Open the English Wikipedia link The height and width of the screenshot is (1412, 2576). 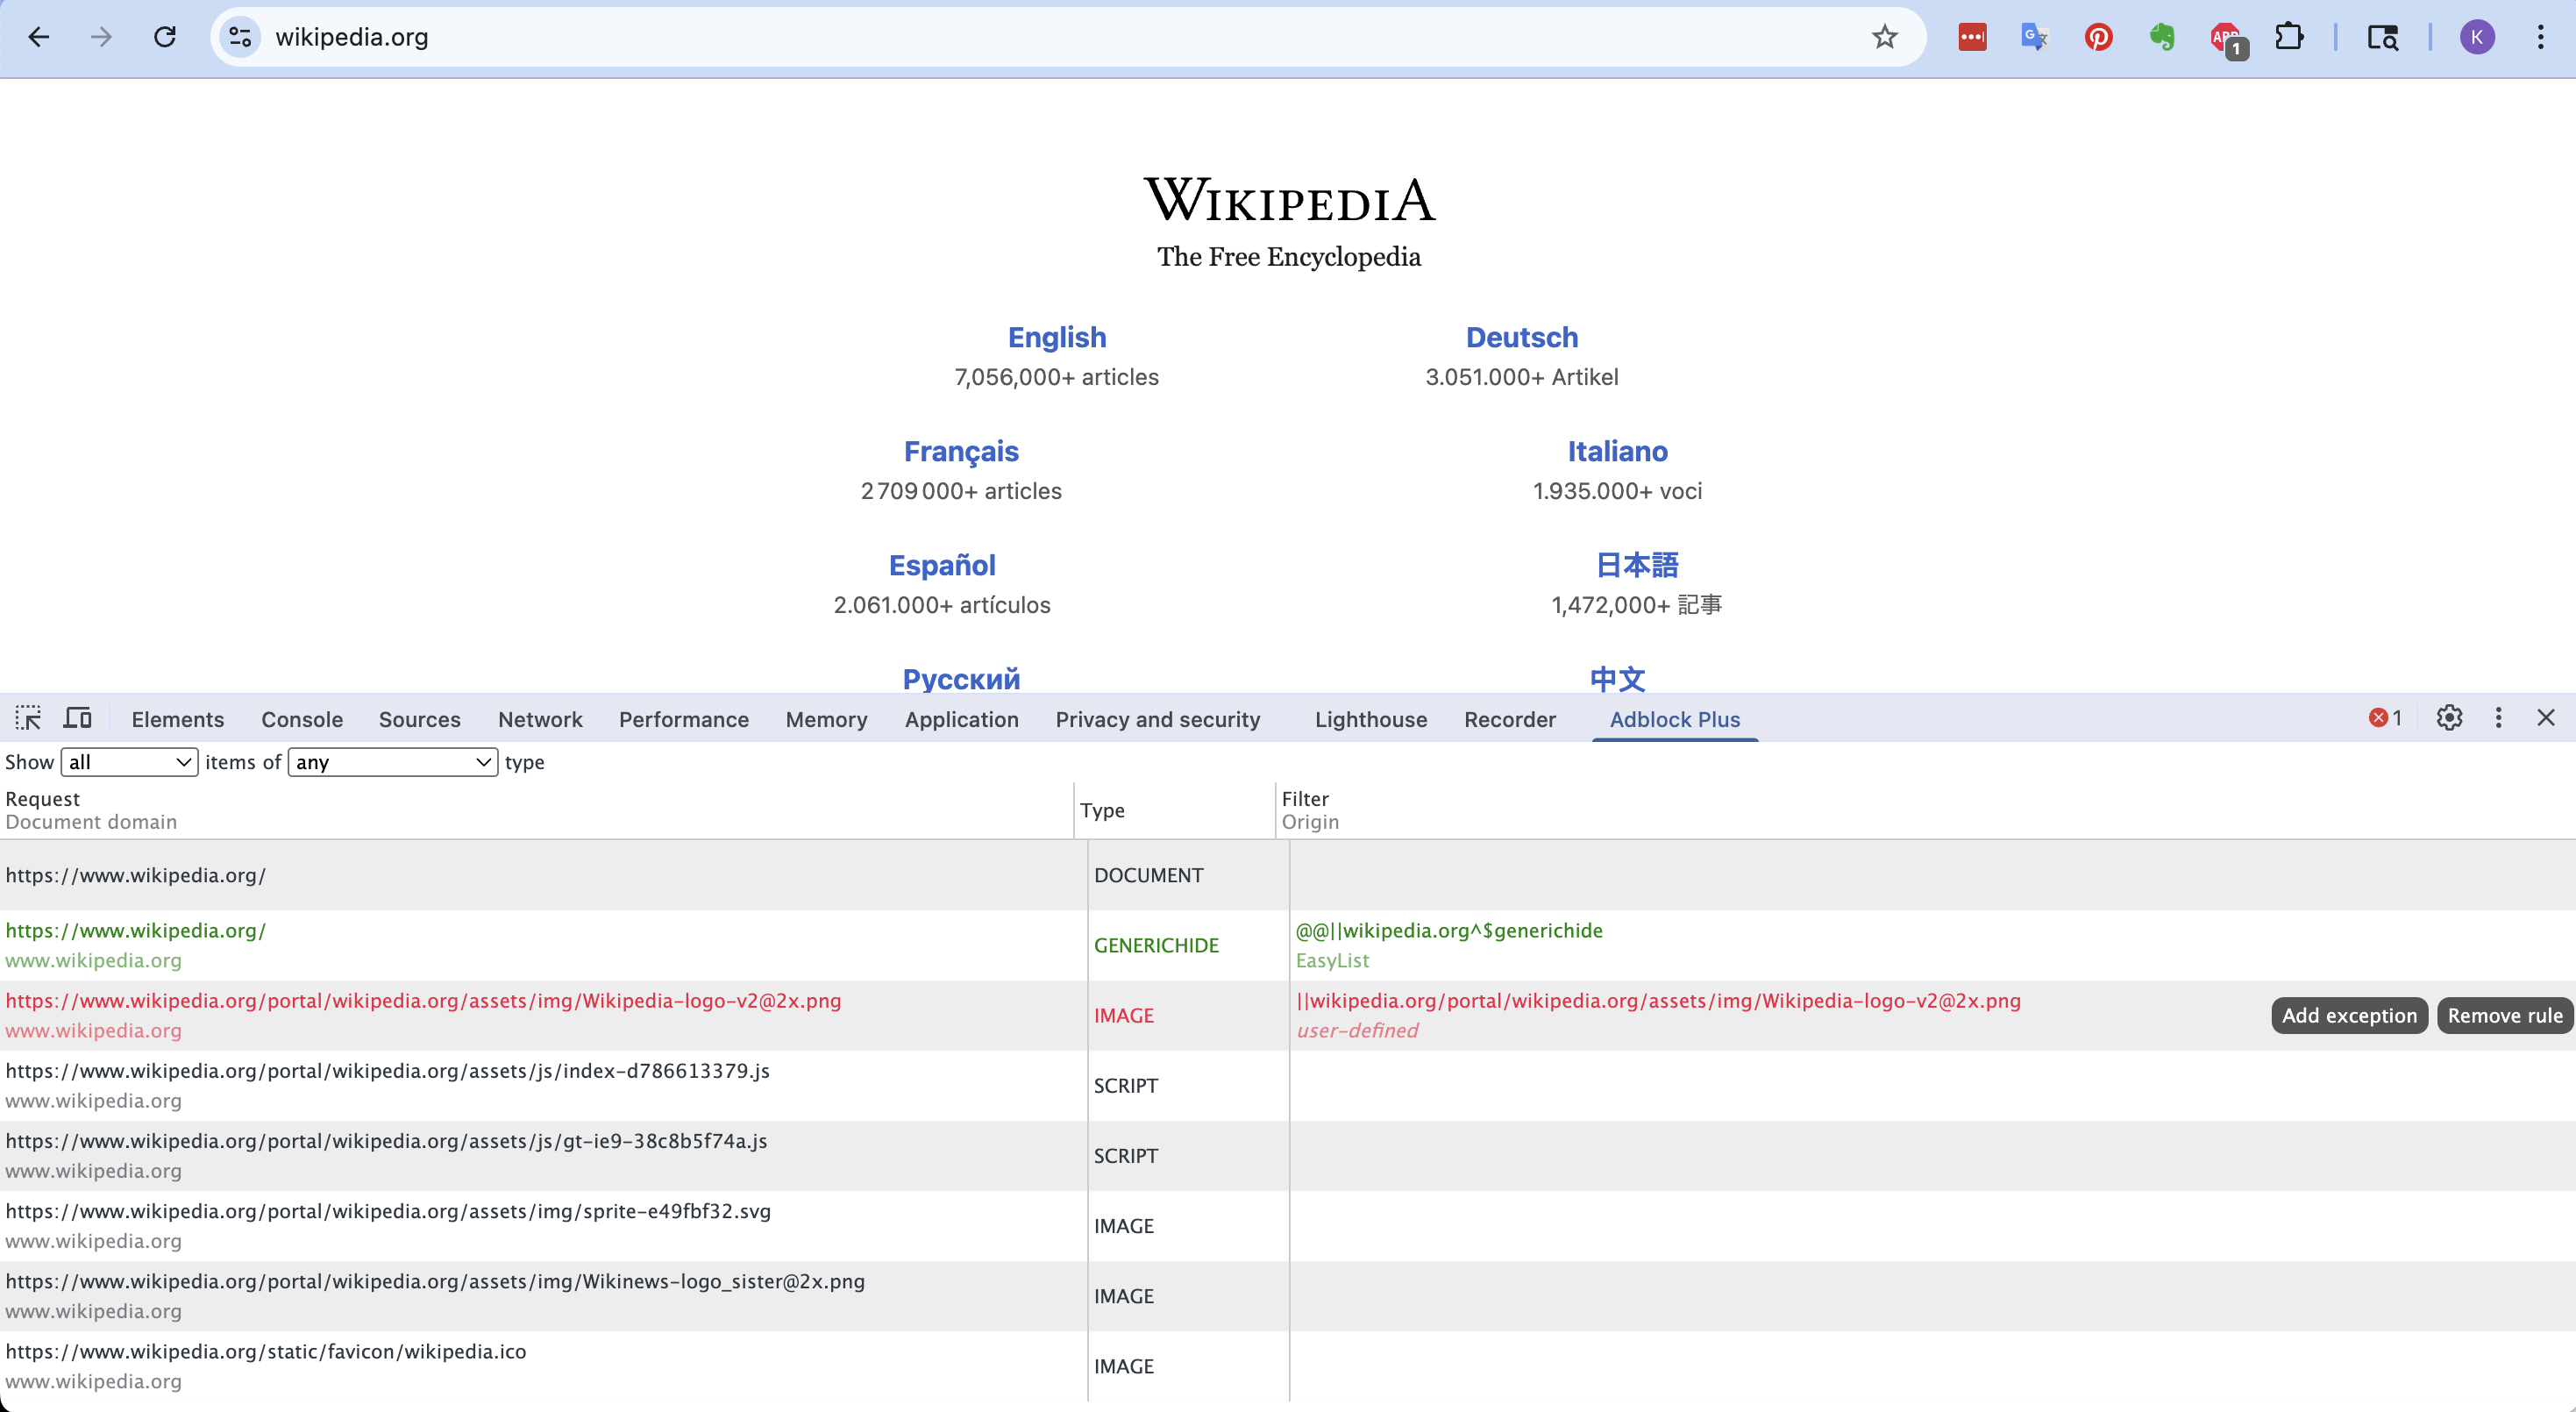pyautogui.click(x=1056, y=338)
